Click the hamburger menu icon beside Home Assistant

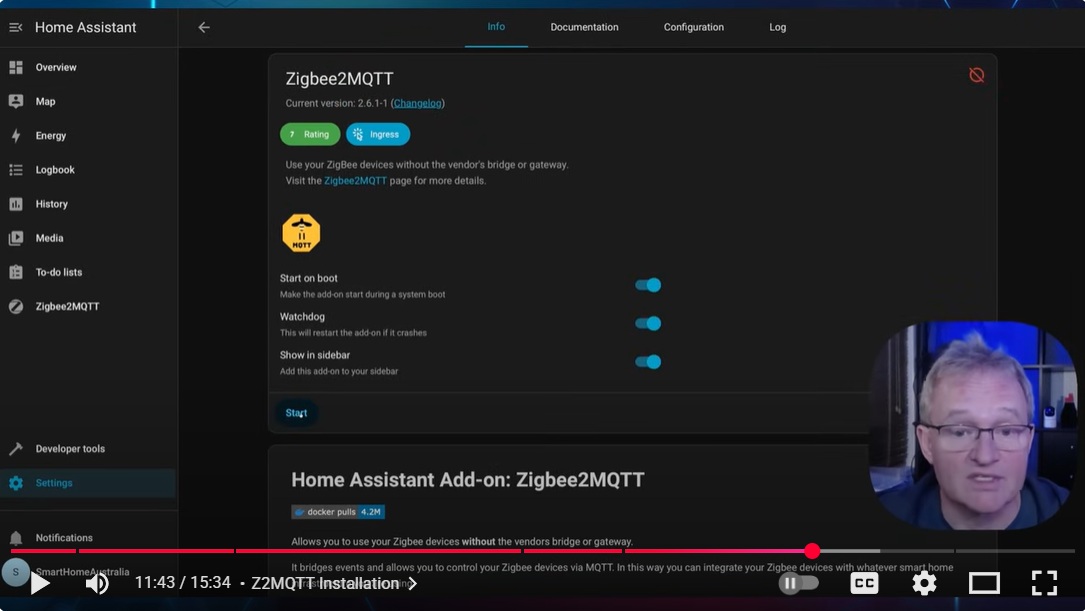pyautogui.click(x=15, y=27)
